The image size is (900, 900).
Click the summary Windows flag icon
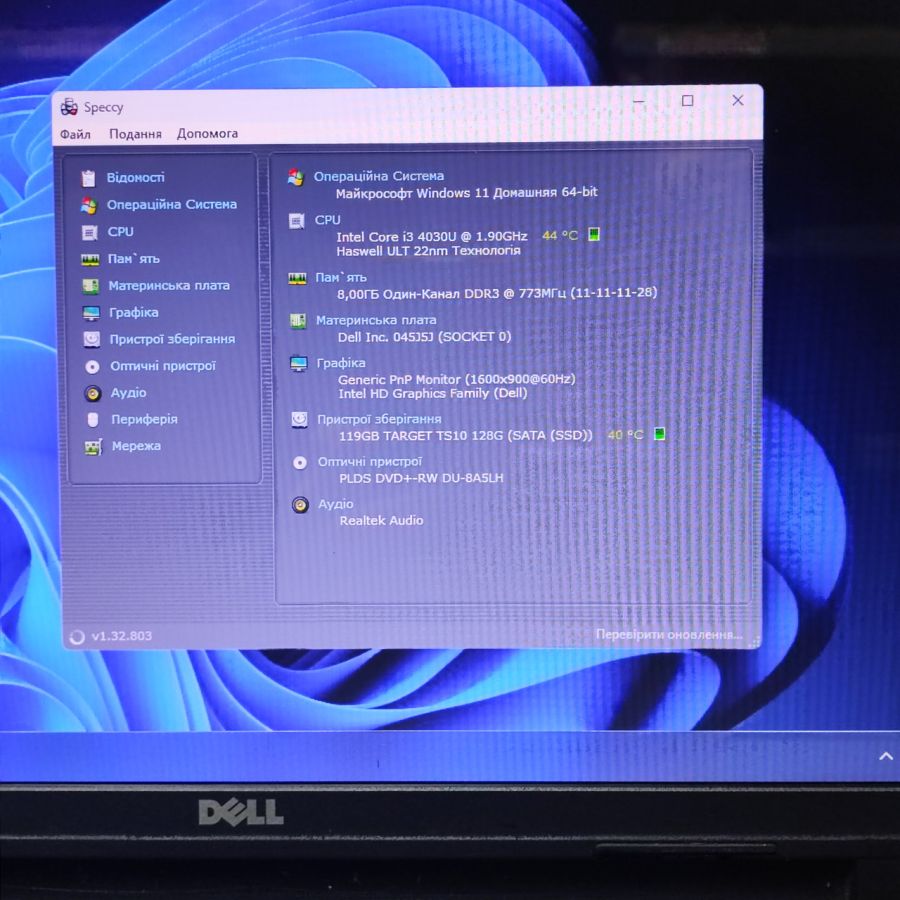(296, 177)
